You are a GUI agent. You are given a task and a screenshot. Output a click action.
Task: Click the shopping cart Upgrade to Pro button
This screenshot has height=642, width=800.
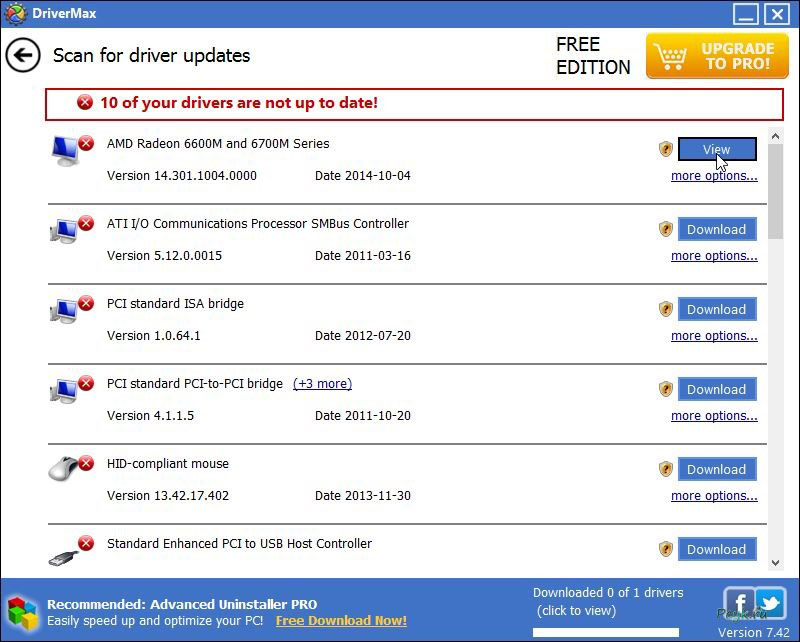[x=717, y=56]
